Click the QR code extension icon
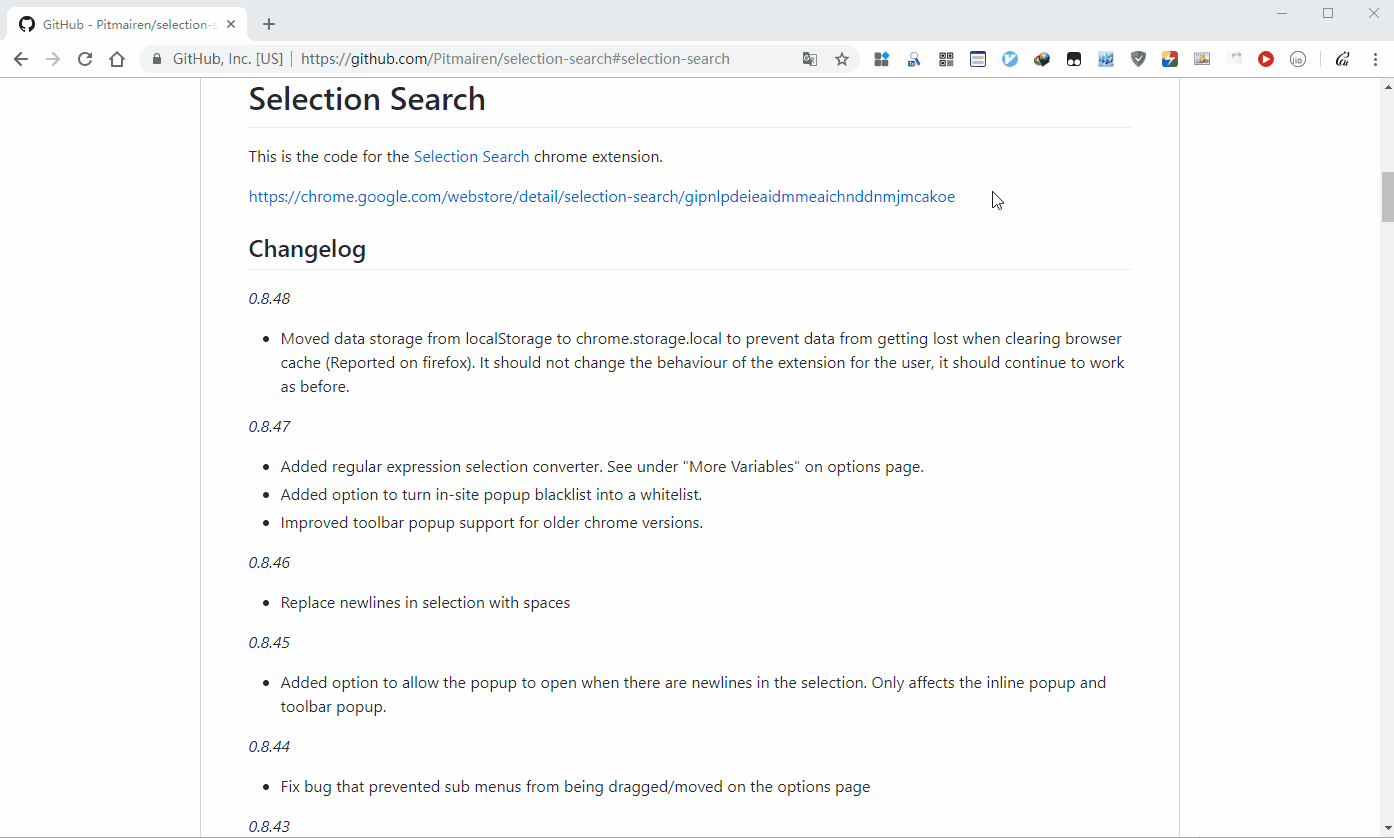 coord(946,59)
